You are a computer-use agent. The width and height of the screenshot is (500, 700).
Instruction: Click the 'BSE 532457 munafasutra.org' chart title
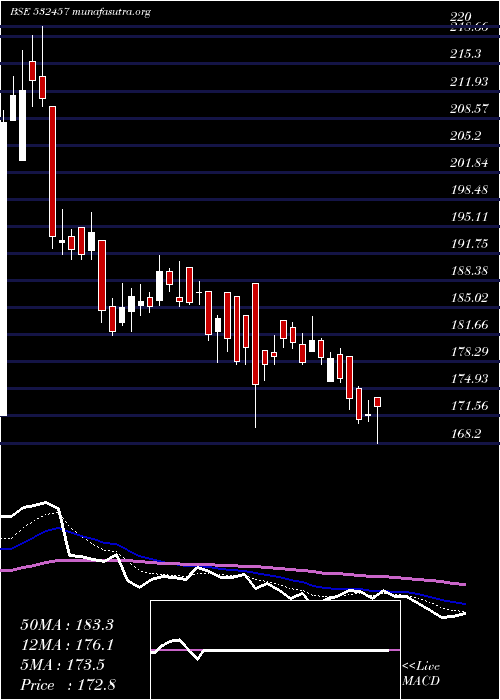80,12
